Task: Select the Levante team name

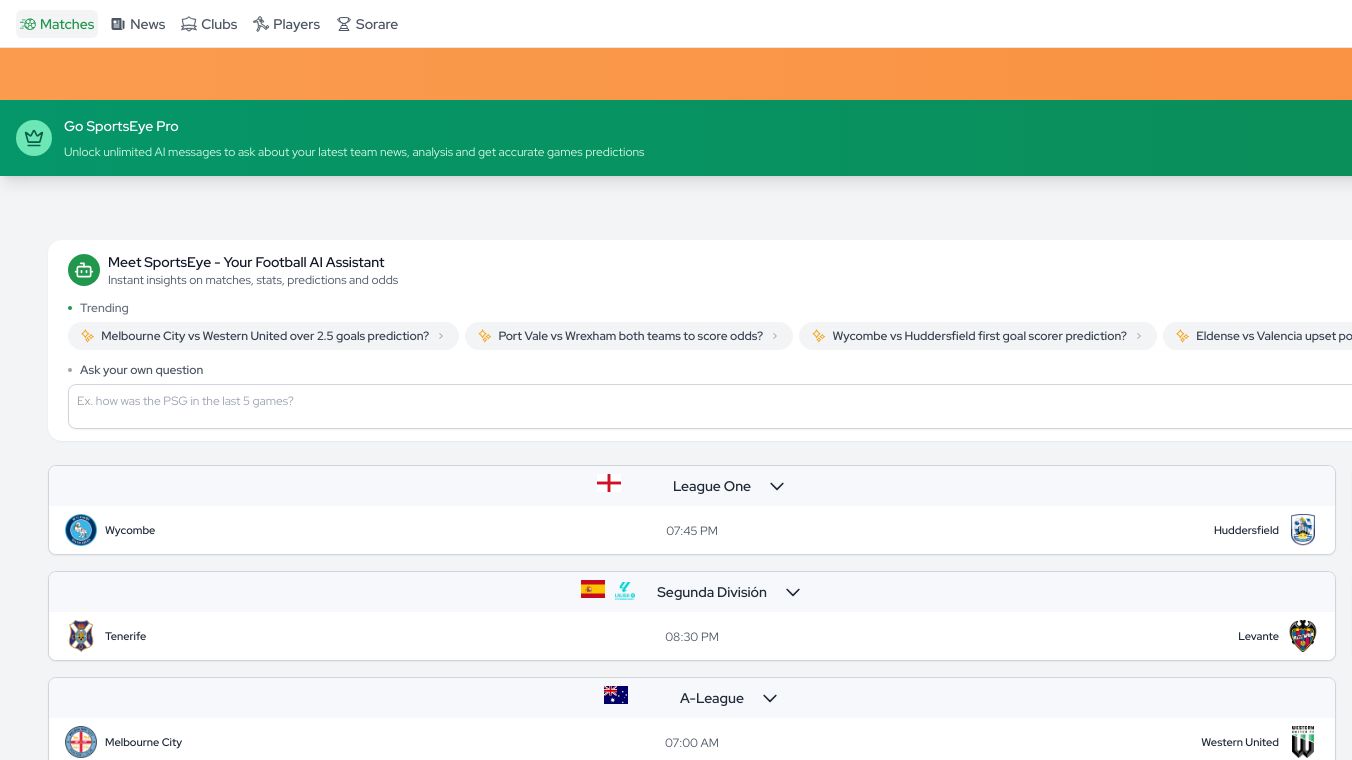Action: (x=1258, y=636)
